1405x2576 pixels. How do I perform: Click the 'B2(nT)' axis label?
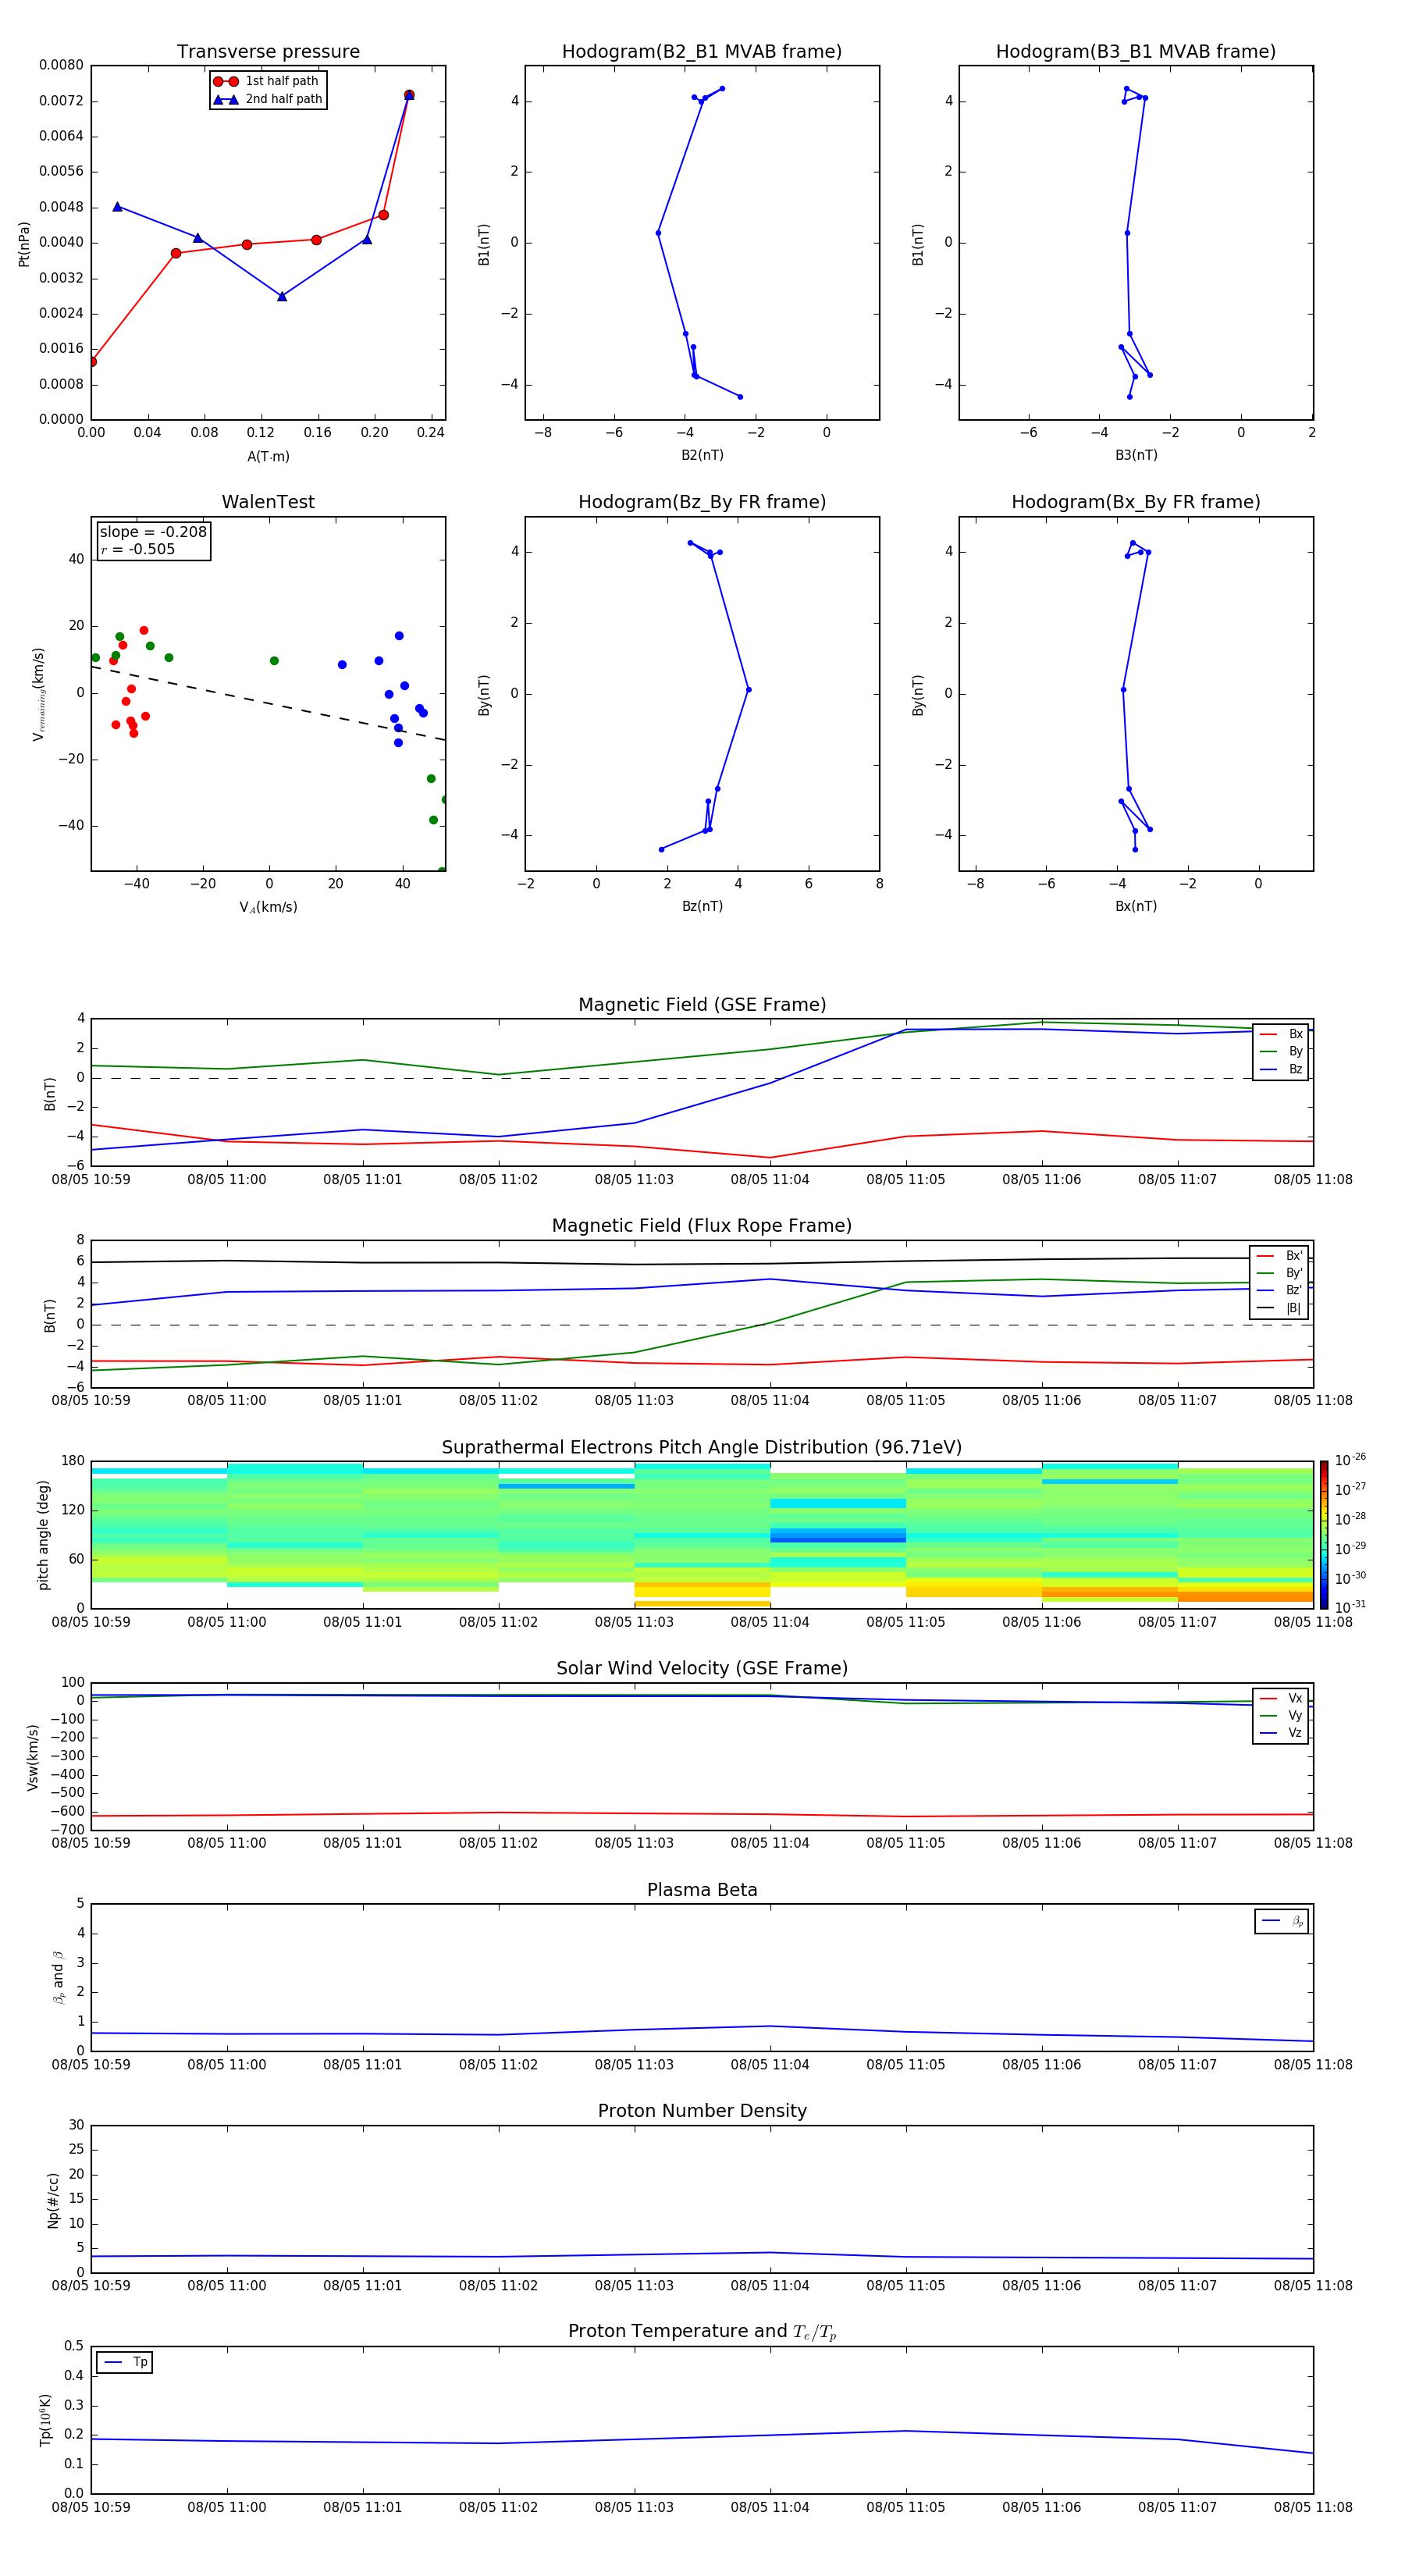click(x=702, y=455)
